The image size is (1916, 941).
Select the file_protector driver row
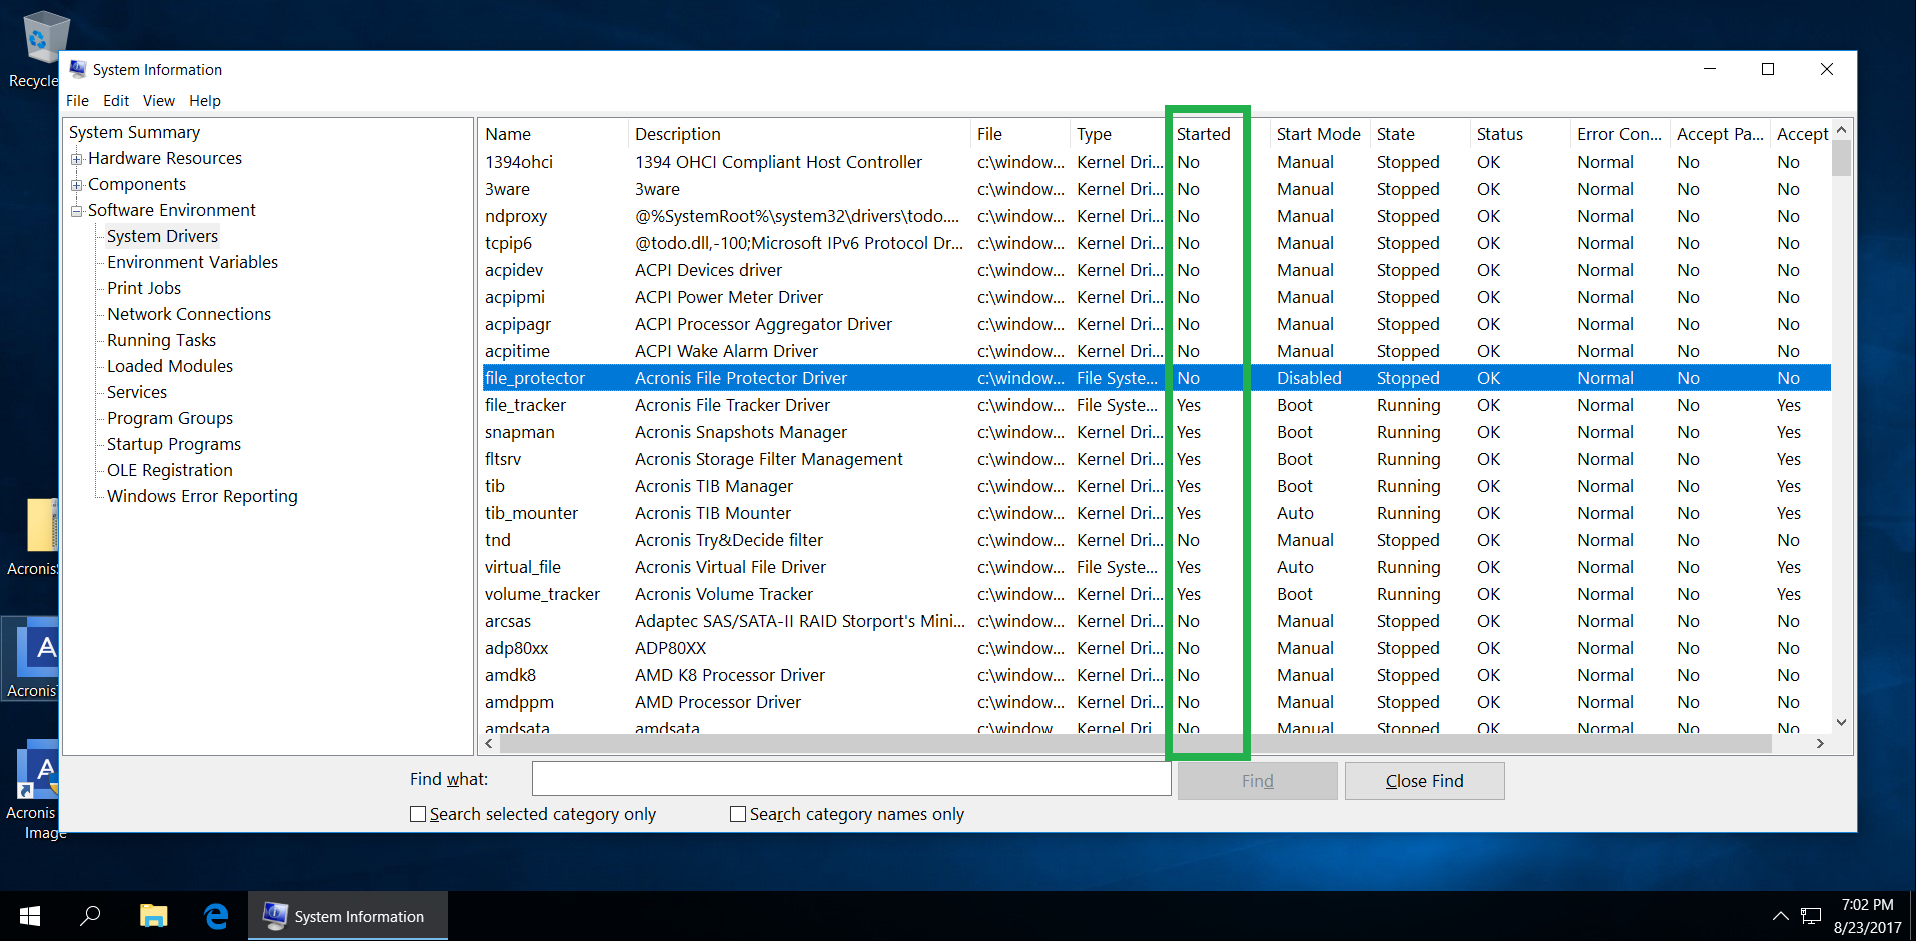(x=1156, y=378)
